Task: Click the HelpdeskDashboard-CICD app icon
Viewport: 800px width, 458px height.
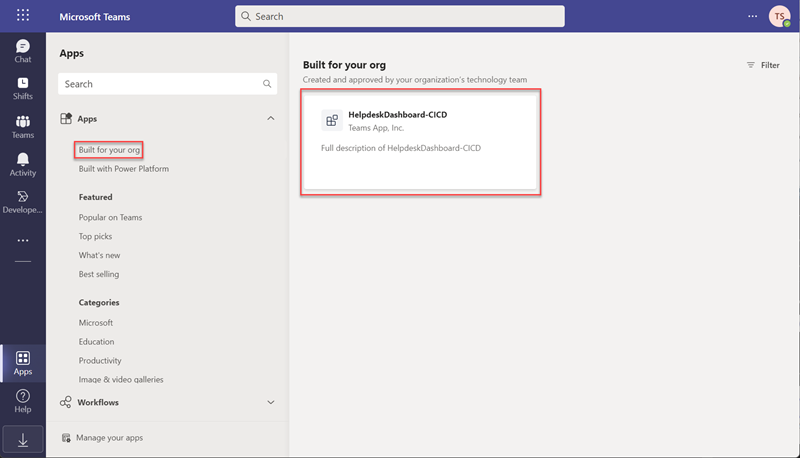Action: pyautogui.click(x=332, y=120)
